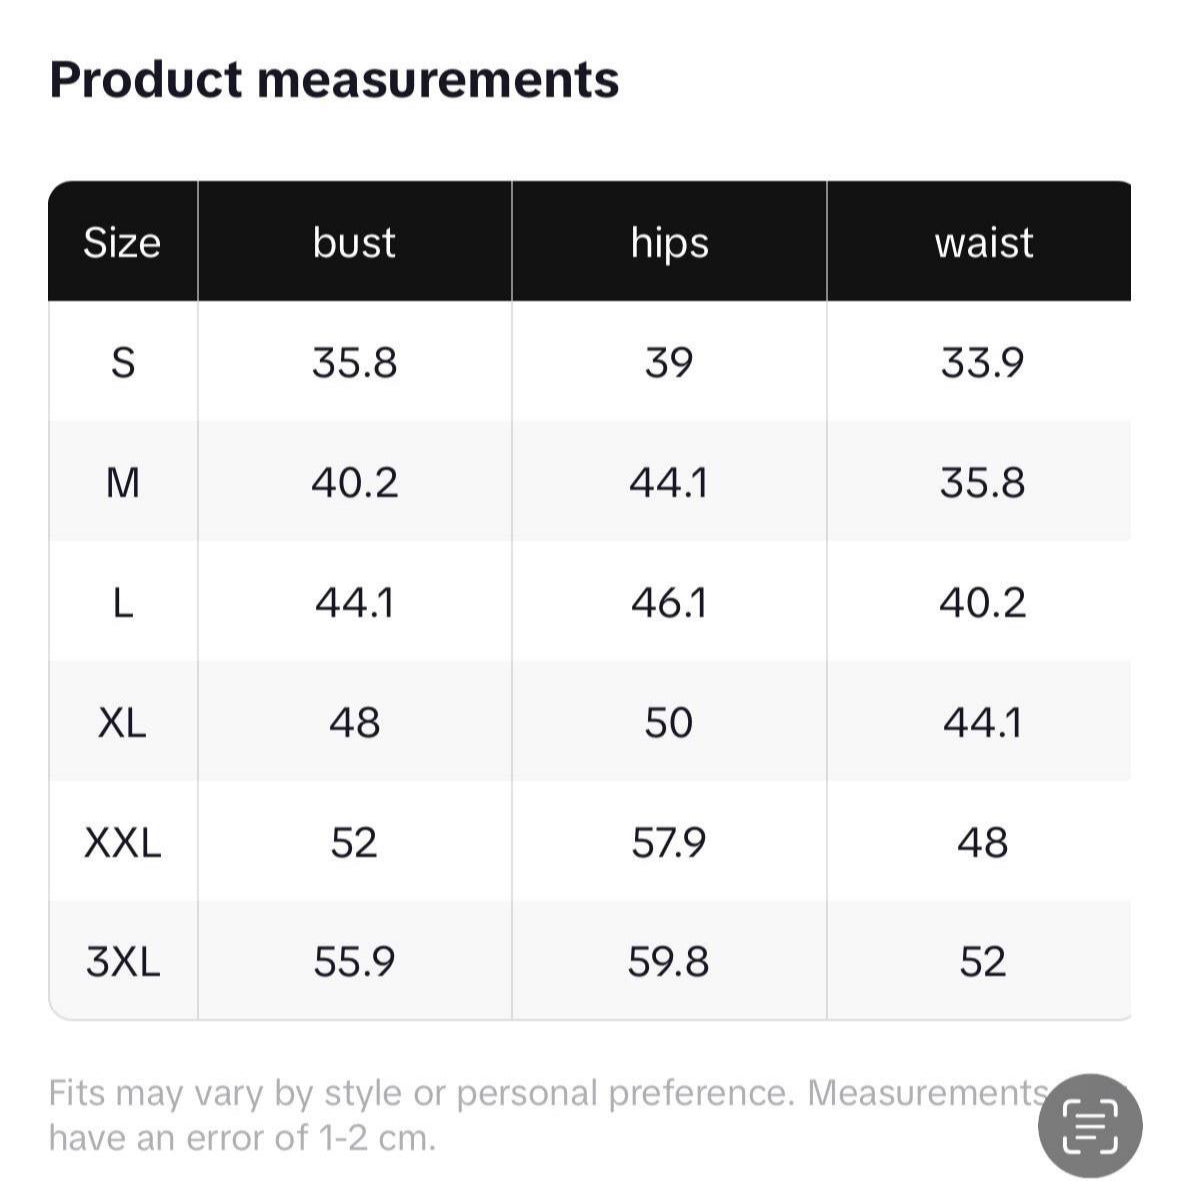This screenshot has height=1200, width=1179.
Task: Select the XL size row label
Action: pyautogui.click(x=122, y=722)
